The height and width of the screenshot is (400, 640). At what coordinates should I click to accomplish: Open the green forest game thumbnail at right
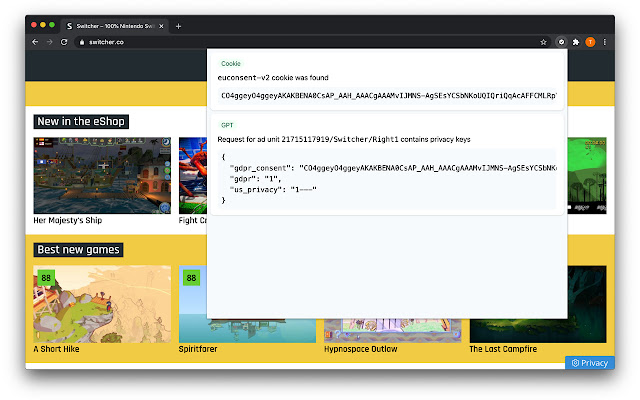[x=587, y=176]
